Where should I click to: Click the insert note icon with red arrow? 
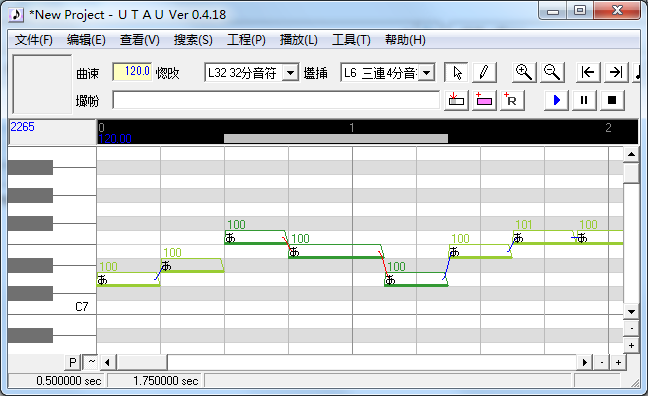pyautogui.click(x=456, y=100)
